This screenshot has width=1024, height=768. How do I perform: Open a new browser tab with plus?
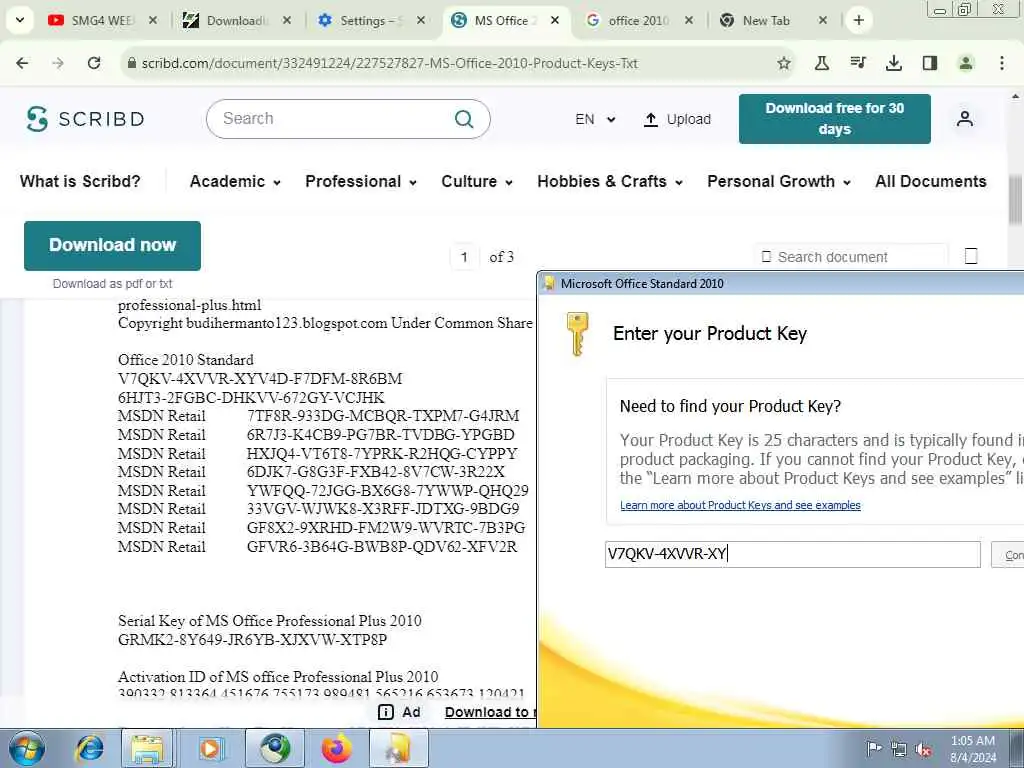tap(859, 20)
